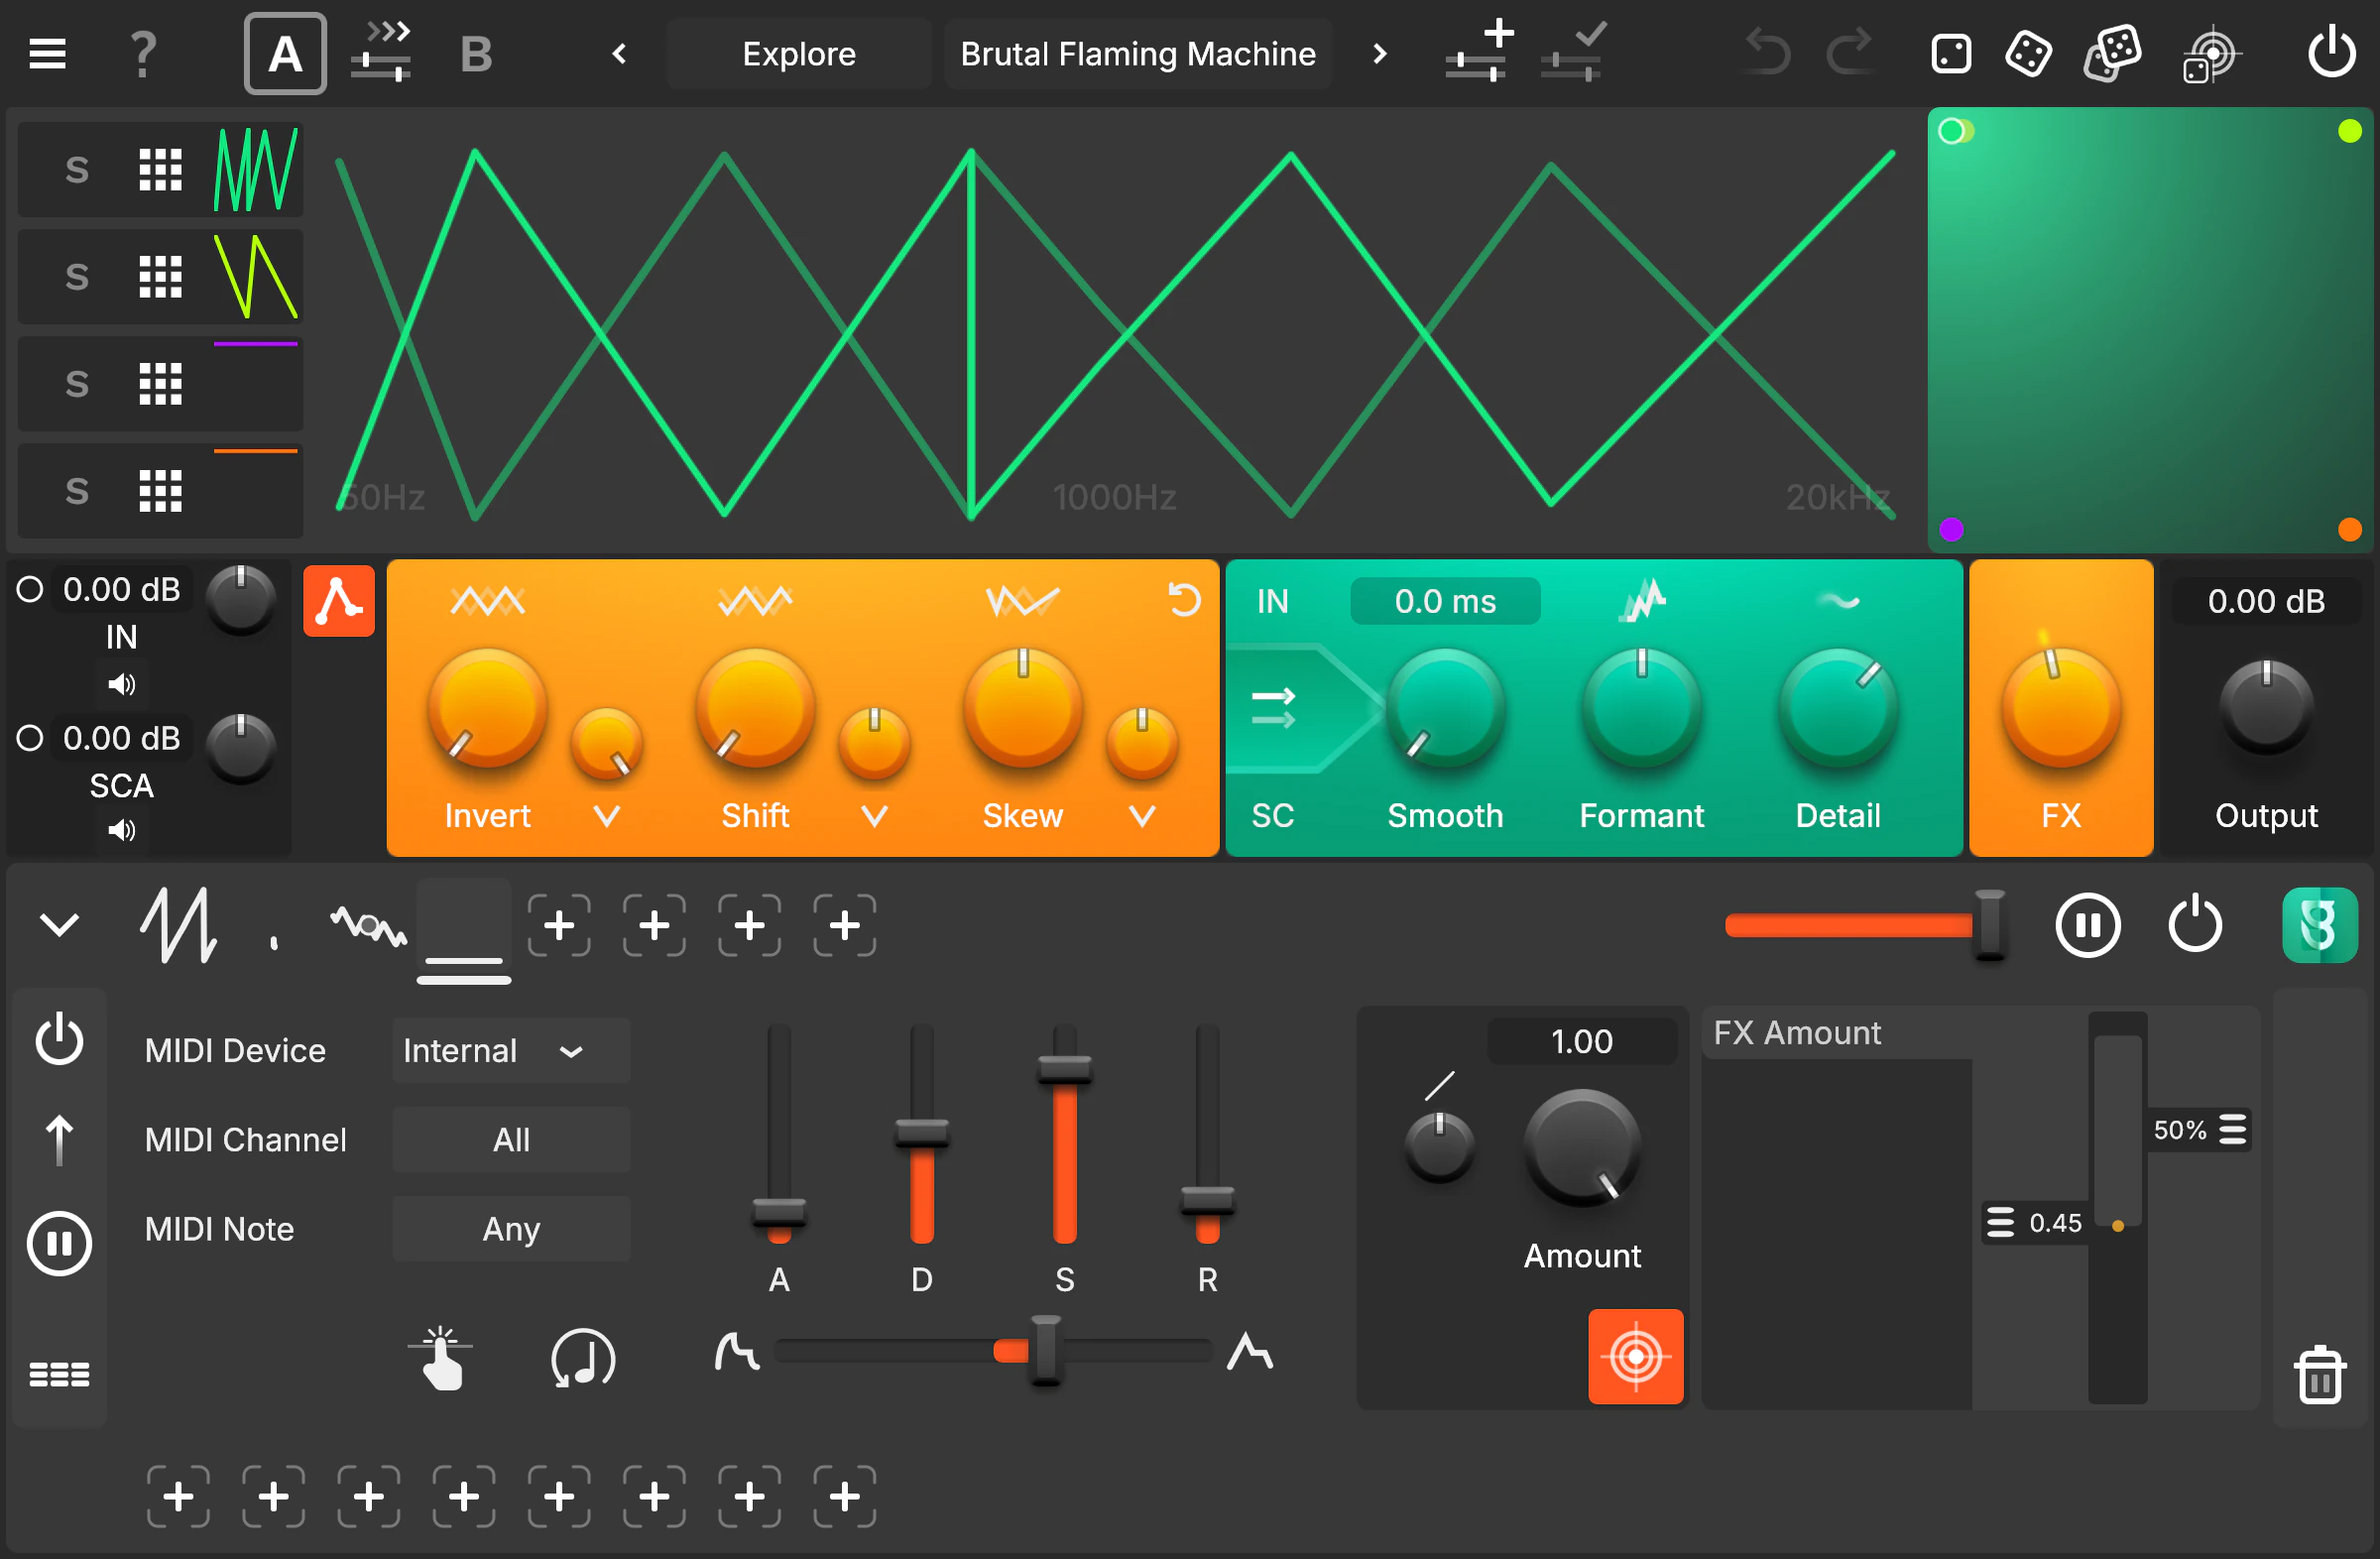Collapse the bottom panel with the chevron
This screenshot has height=1559, width=2380.
coord(59,923)
